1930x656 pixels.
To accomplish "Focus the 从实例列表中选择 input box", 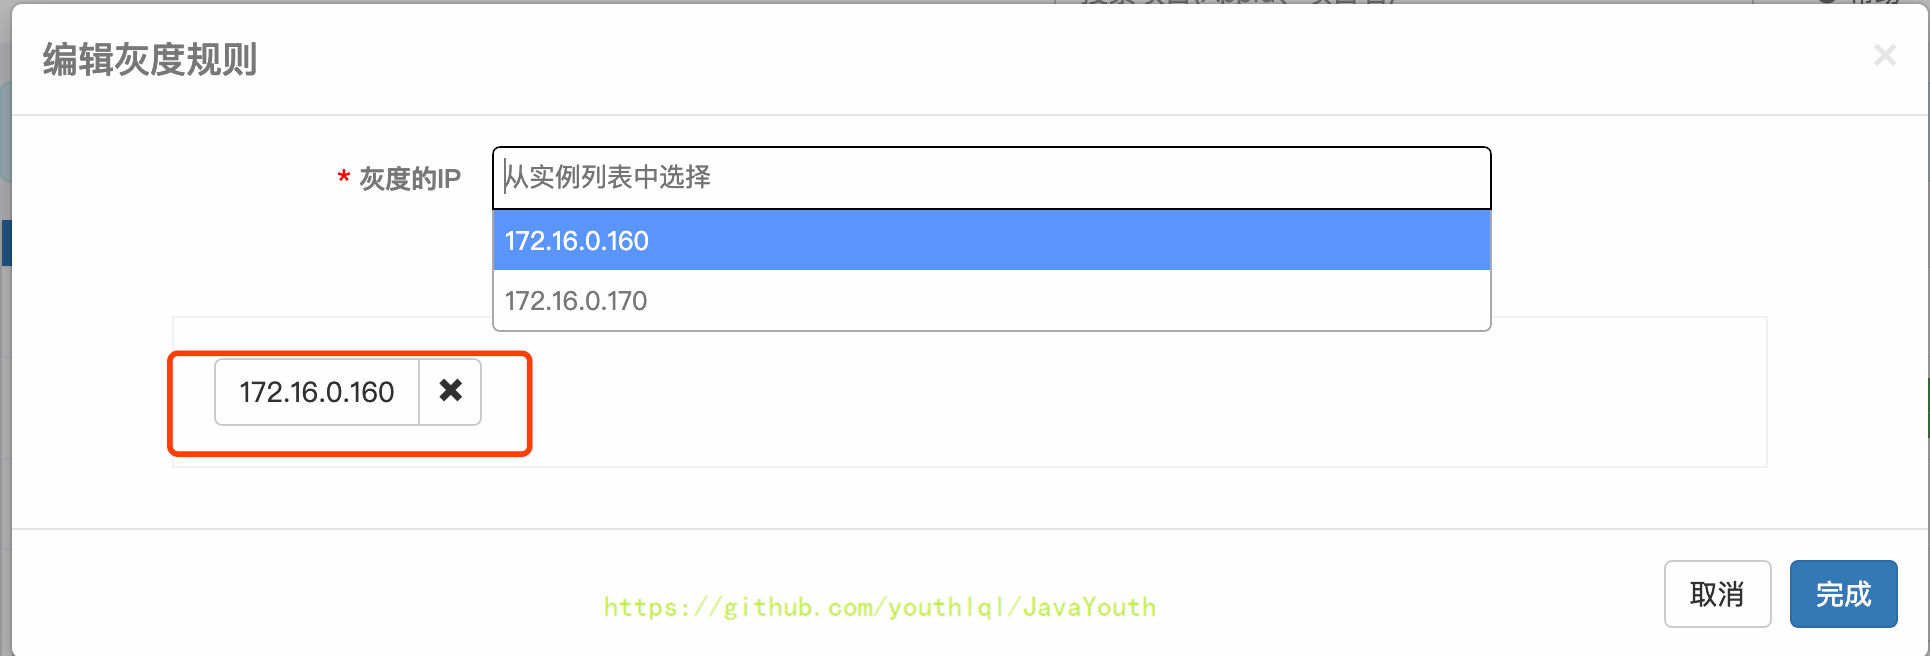I will (x=991, y=178).
